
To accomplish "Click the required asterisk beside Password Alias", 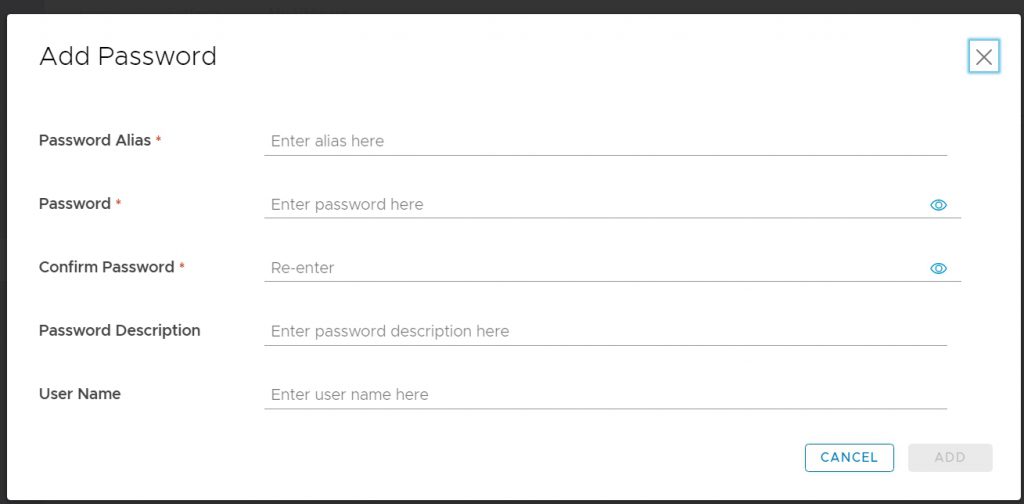I will point(158,140).
